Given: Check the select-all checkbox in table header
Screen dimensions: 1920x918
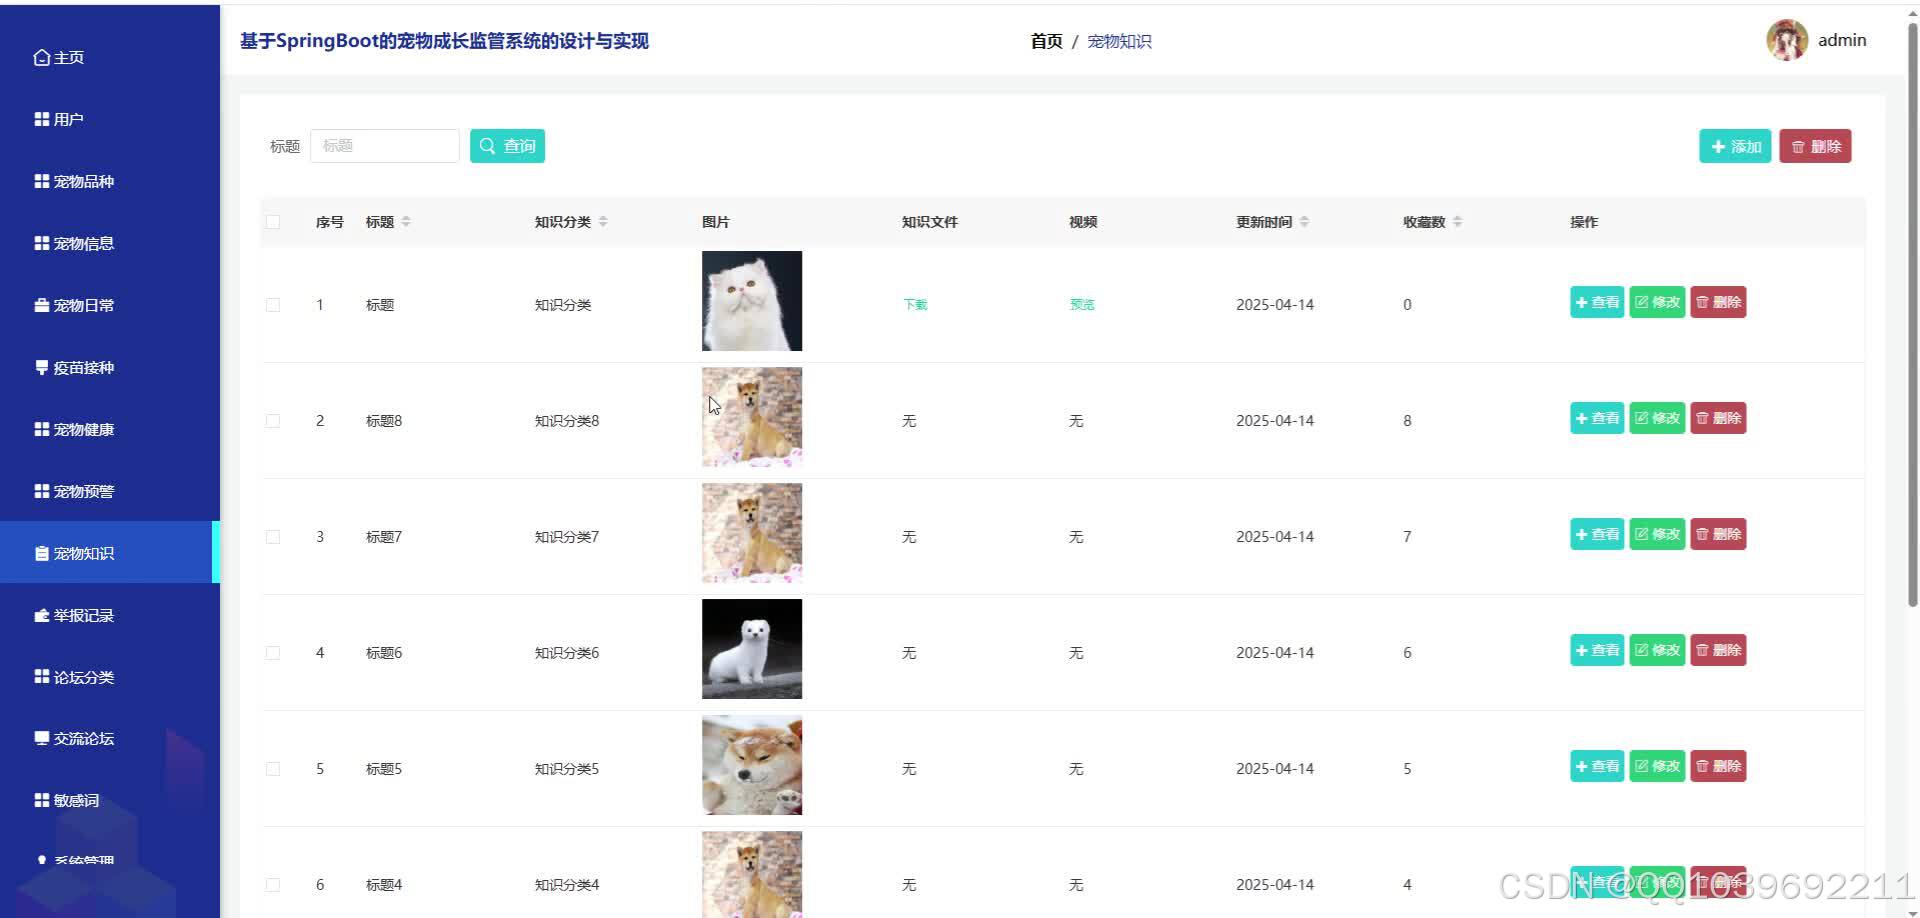Looking at the screenshot, I should pos(273,221).
